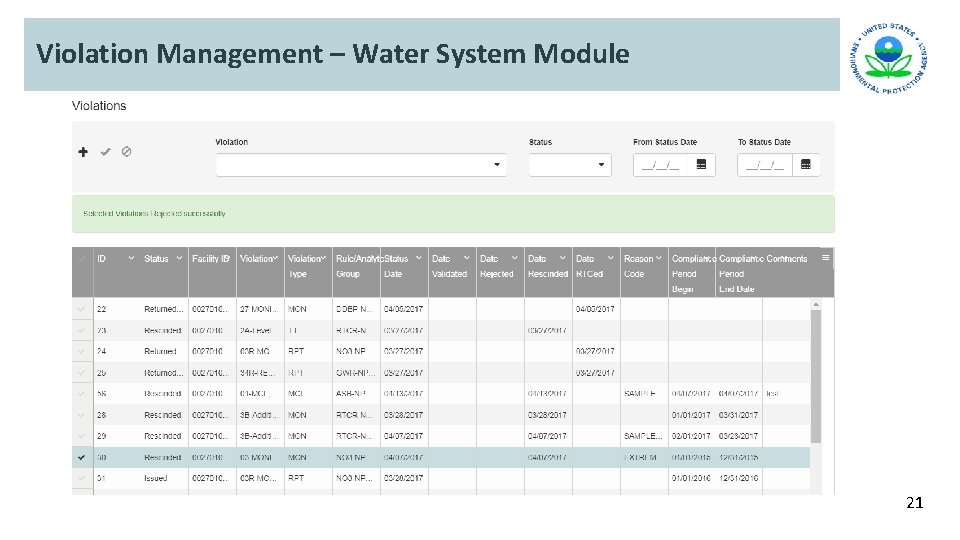This screenshot has width=960, height=540.
Task: Click Date RTCed '04/03/2017' in row 22
Action: coord(594,309)
